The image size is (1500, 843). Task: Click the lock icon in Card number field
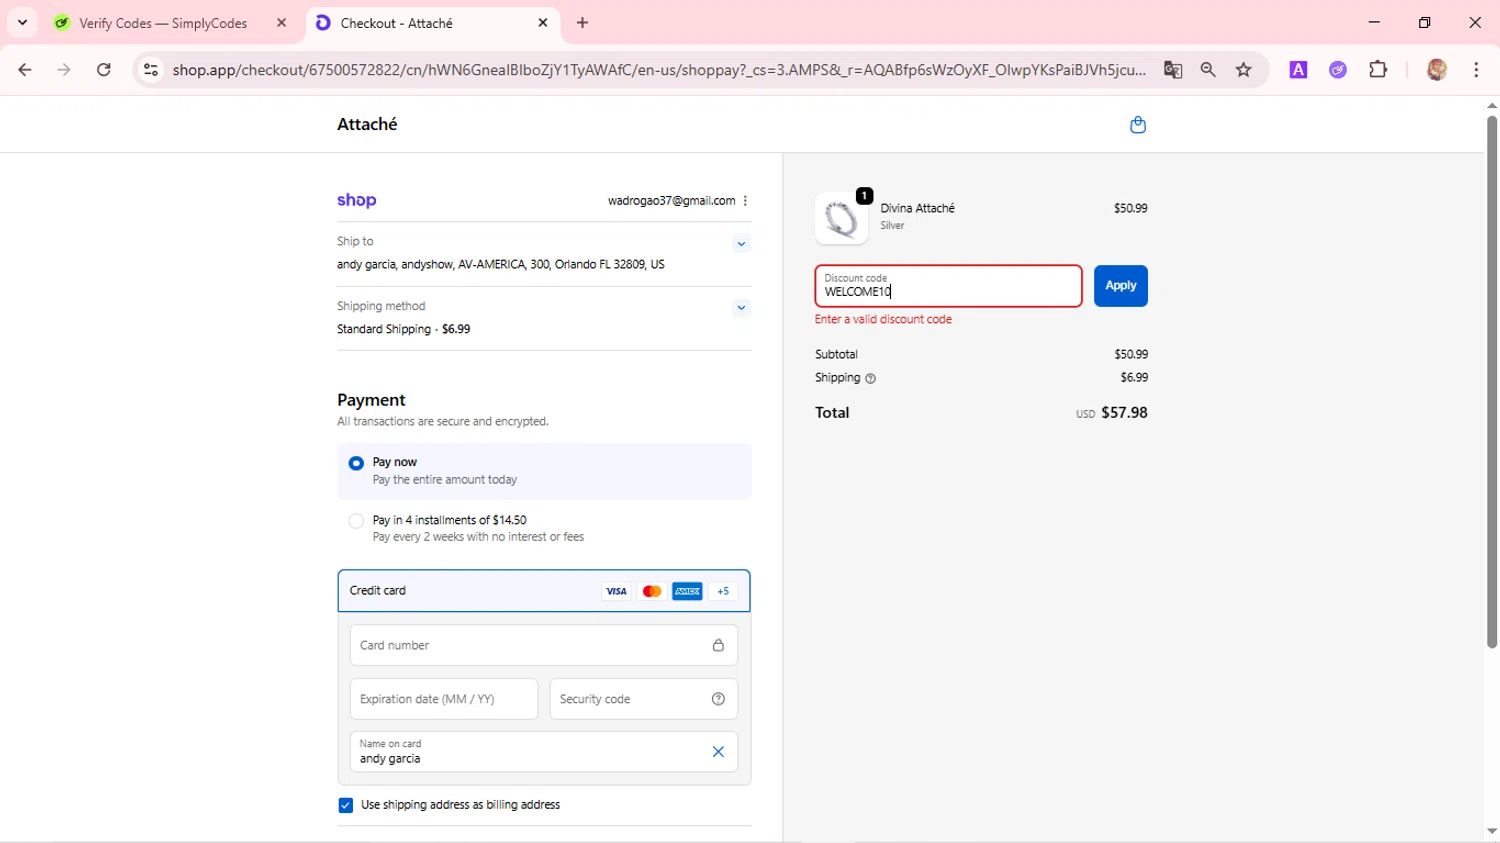(718, 646)
